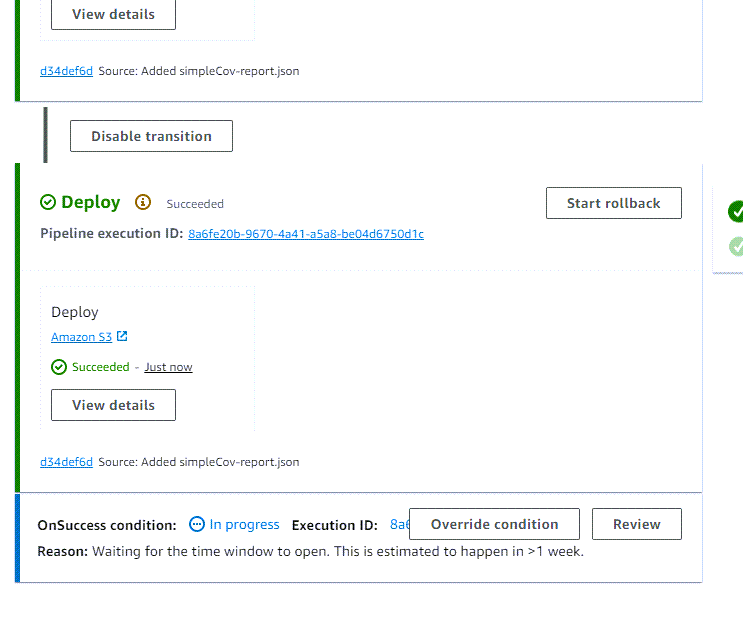Open the pipeline execution ID 8a6fe20b link

[305, 234]
